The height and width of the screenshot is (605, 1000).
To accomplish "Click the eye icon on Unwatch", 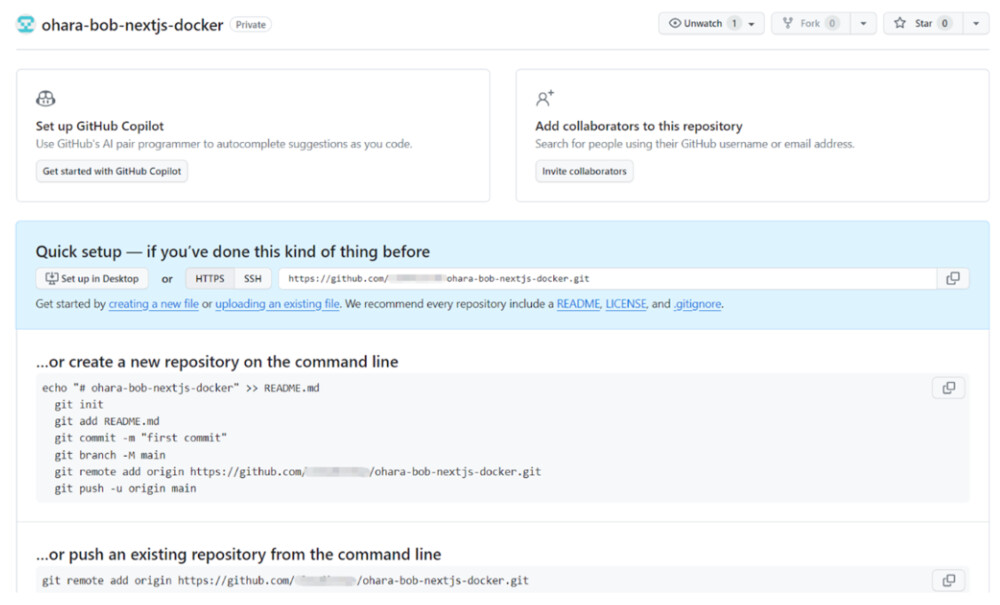I will coord(674,24).
